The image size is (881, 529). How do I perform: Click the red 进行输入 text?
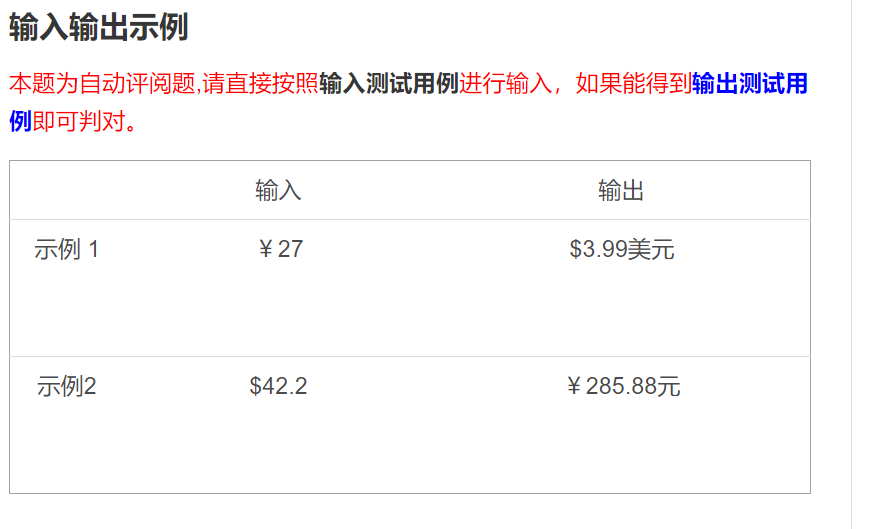click(x=505, y=84)
